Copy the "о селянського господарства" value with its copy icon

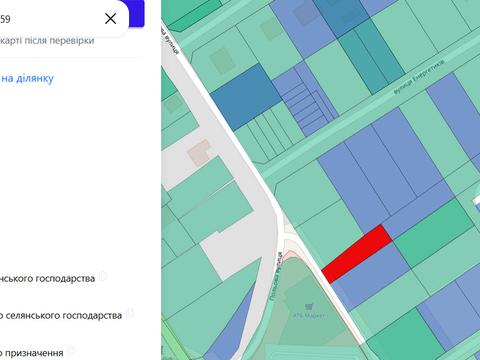130,313
